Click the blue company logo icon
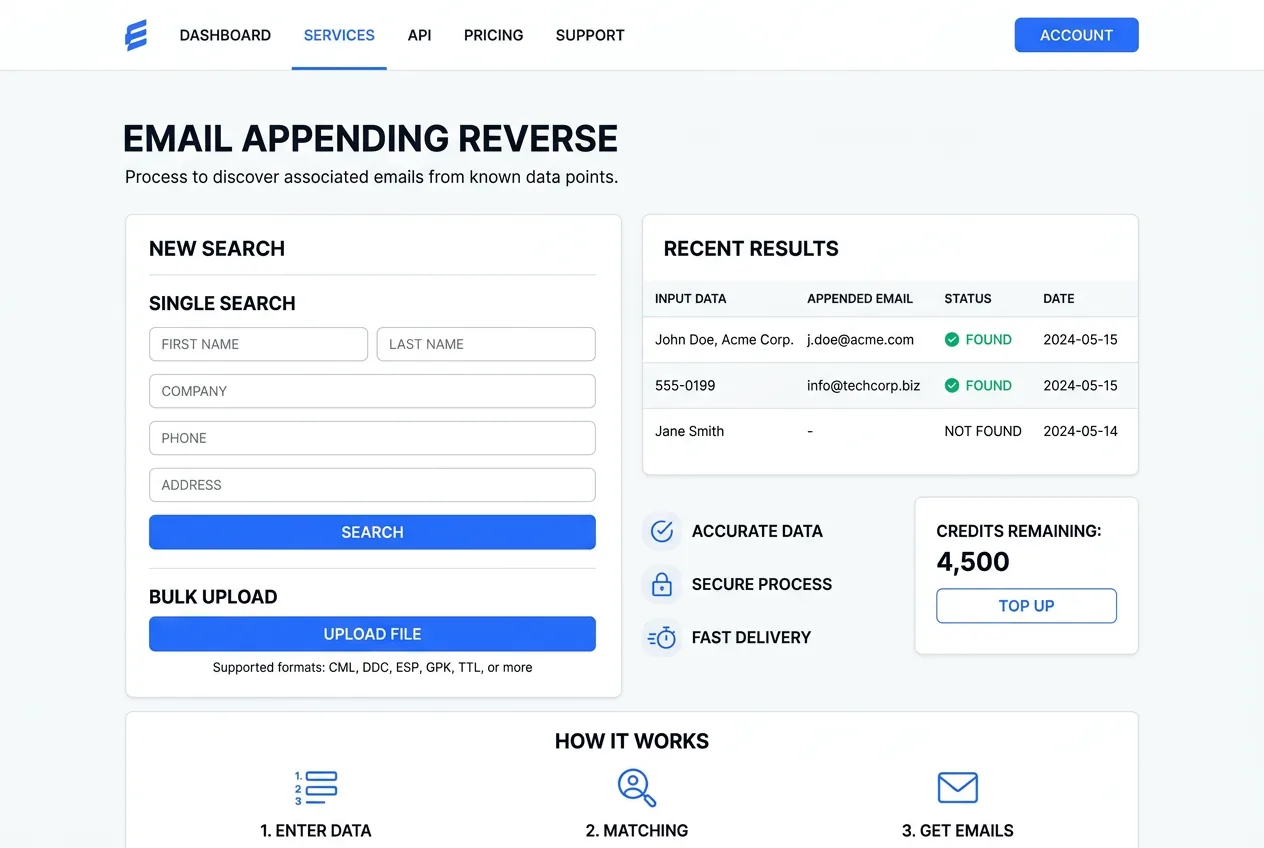Viewport: 1264px width, 848px height. coord(136,34)
